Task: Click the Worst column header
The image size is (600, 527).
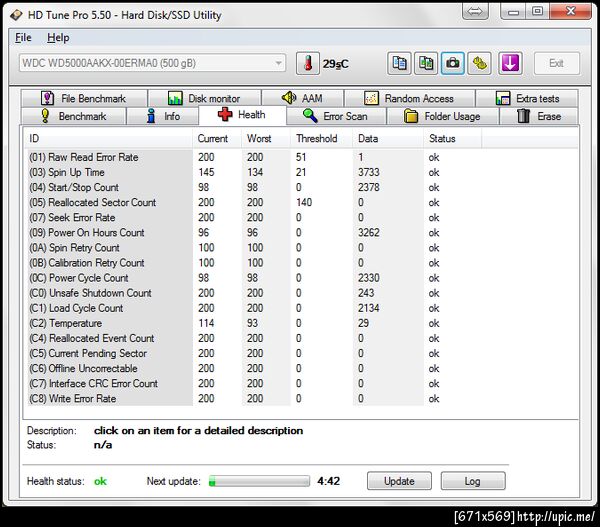Action: [x=266, y=139]
